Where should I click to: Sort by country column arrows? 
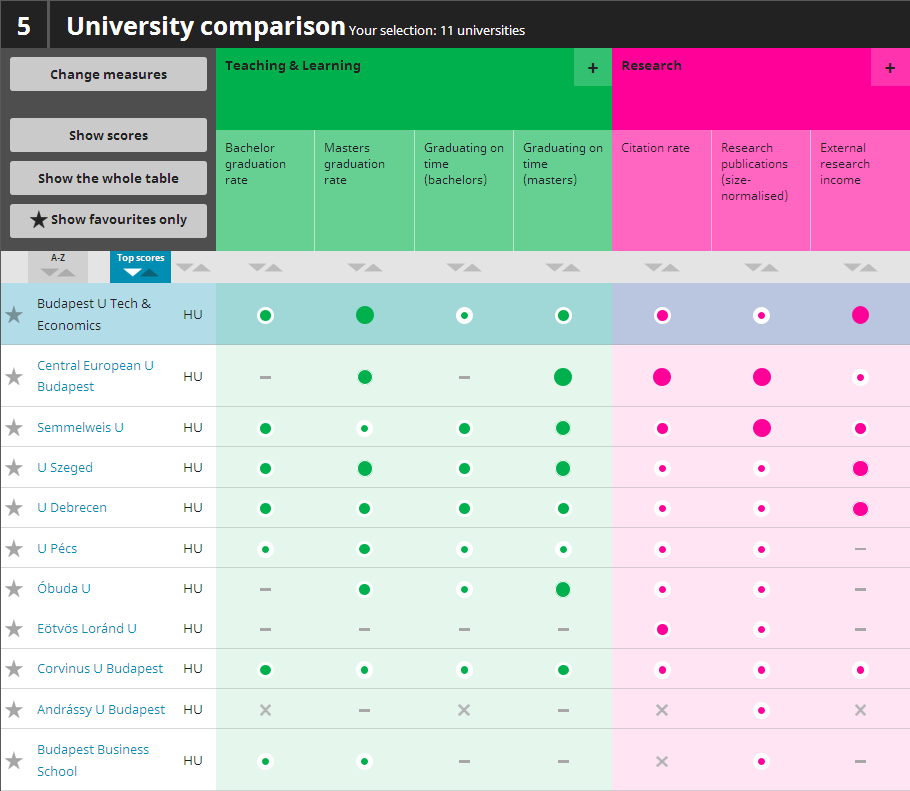(x=193, y=268)
